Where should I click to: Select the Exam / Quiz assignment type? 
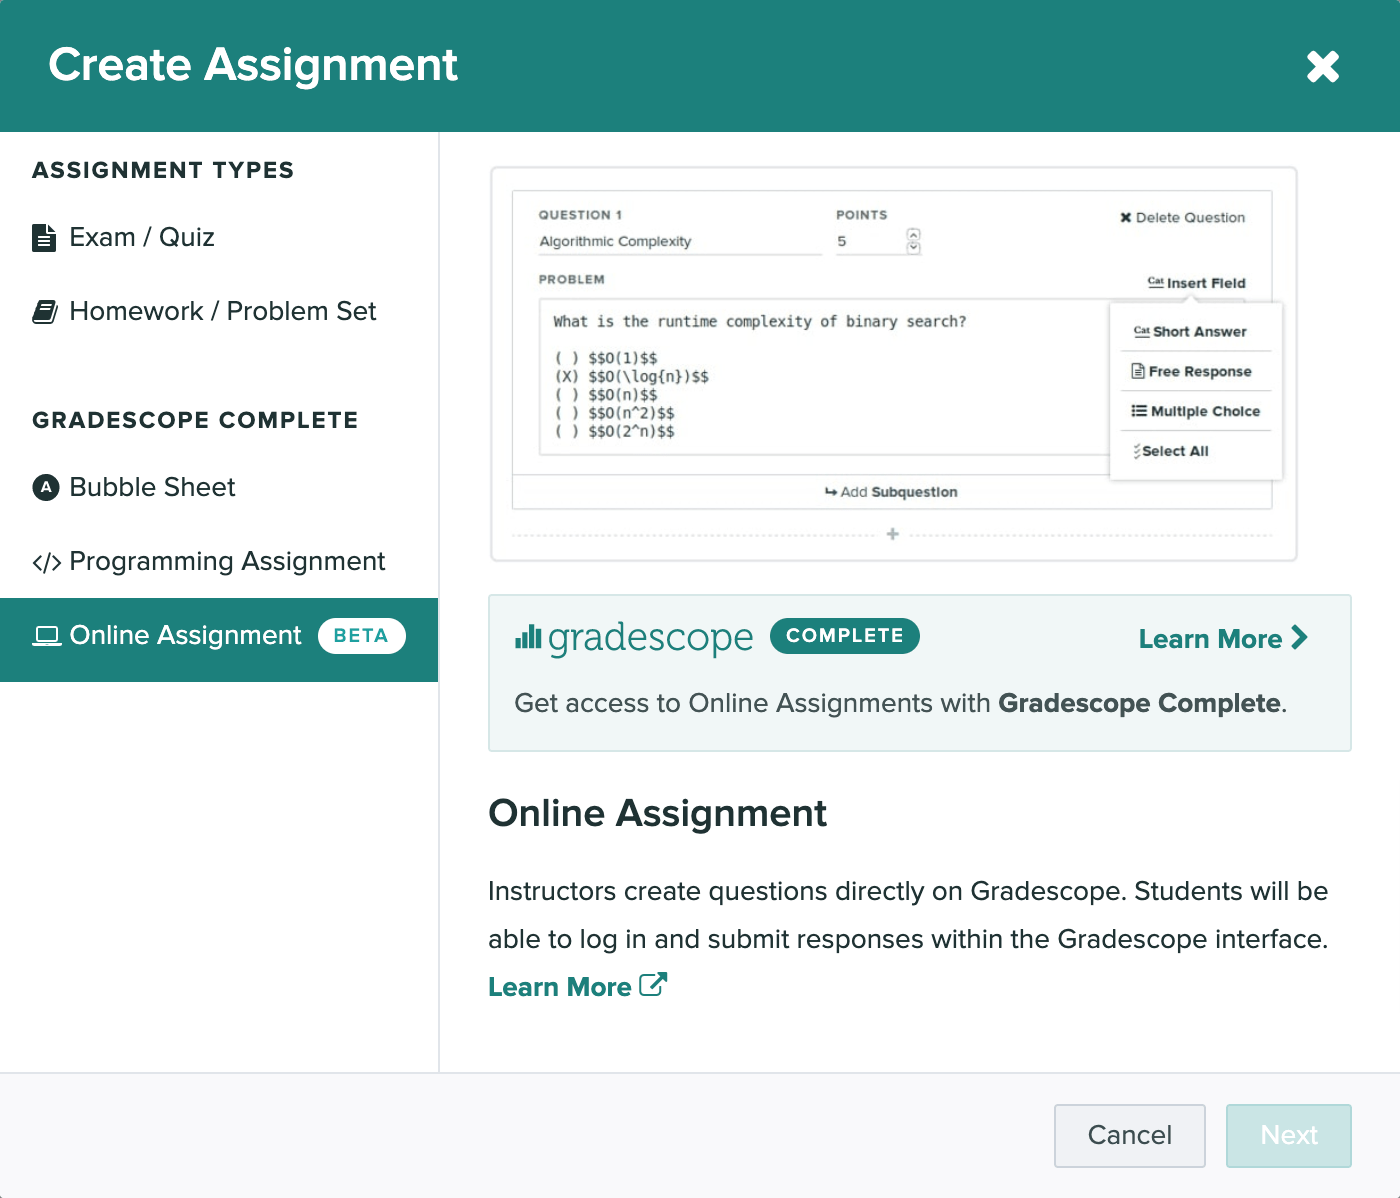123,237
